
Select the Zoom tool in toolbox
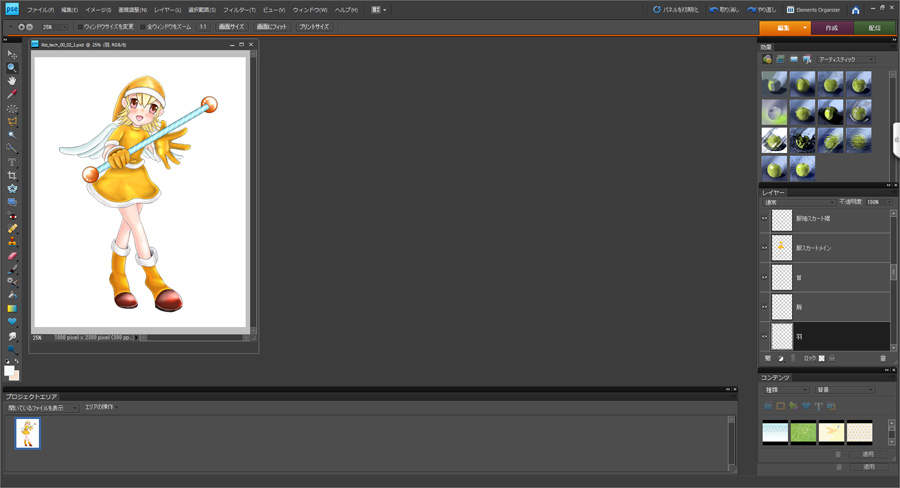[12, 68]
